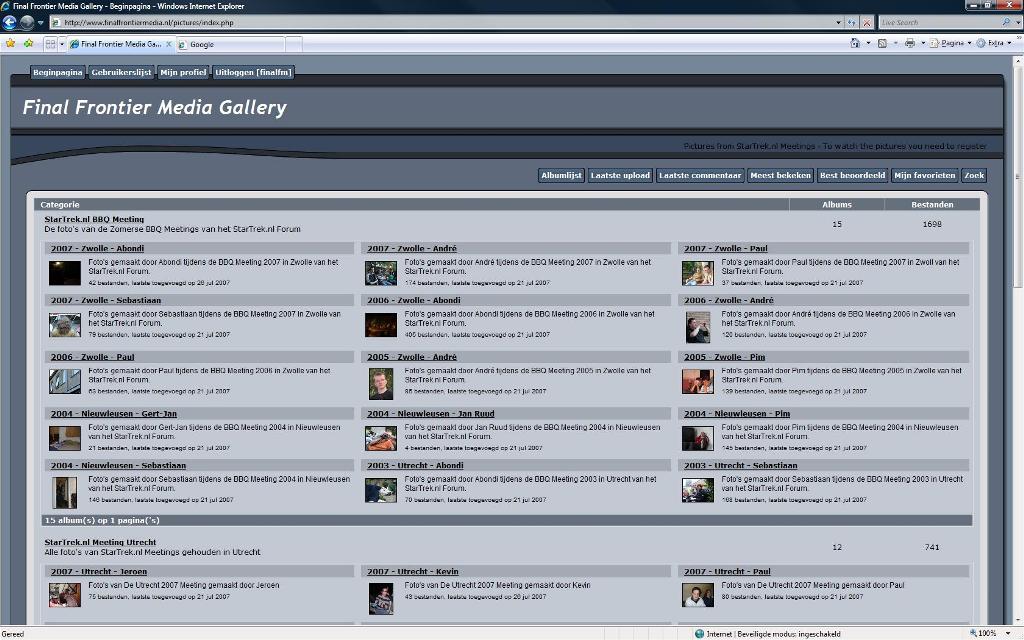Expand the tab list dropdown arrow

tap(62, 44)
